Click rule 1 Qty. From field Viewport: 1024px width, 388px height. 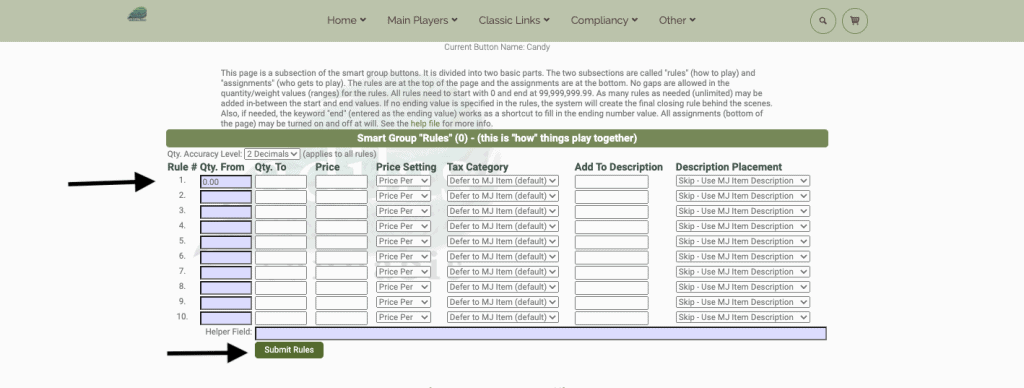[226, 182]
